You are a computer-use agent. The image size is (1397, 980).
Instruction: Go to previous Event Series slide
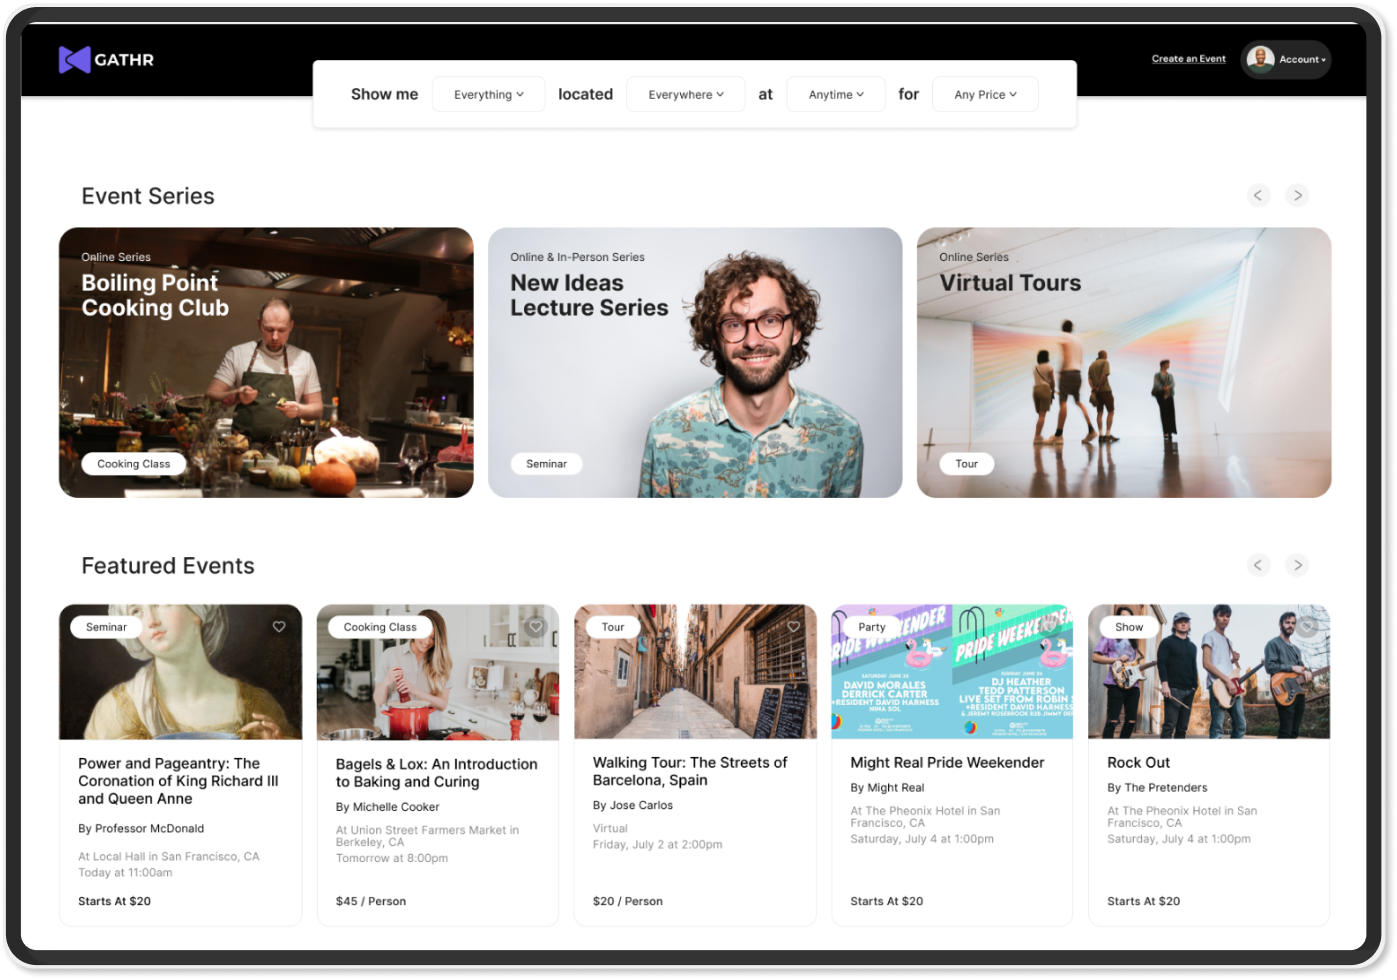pyautogui.click(x=1258, y=196)
